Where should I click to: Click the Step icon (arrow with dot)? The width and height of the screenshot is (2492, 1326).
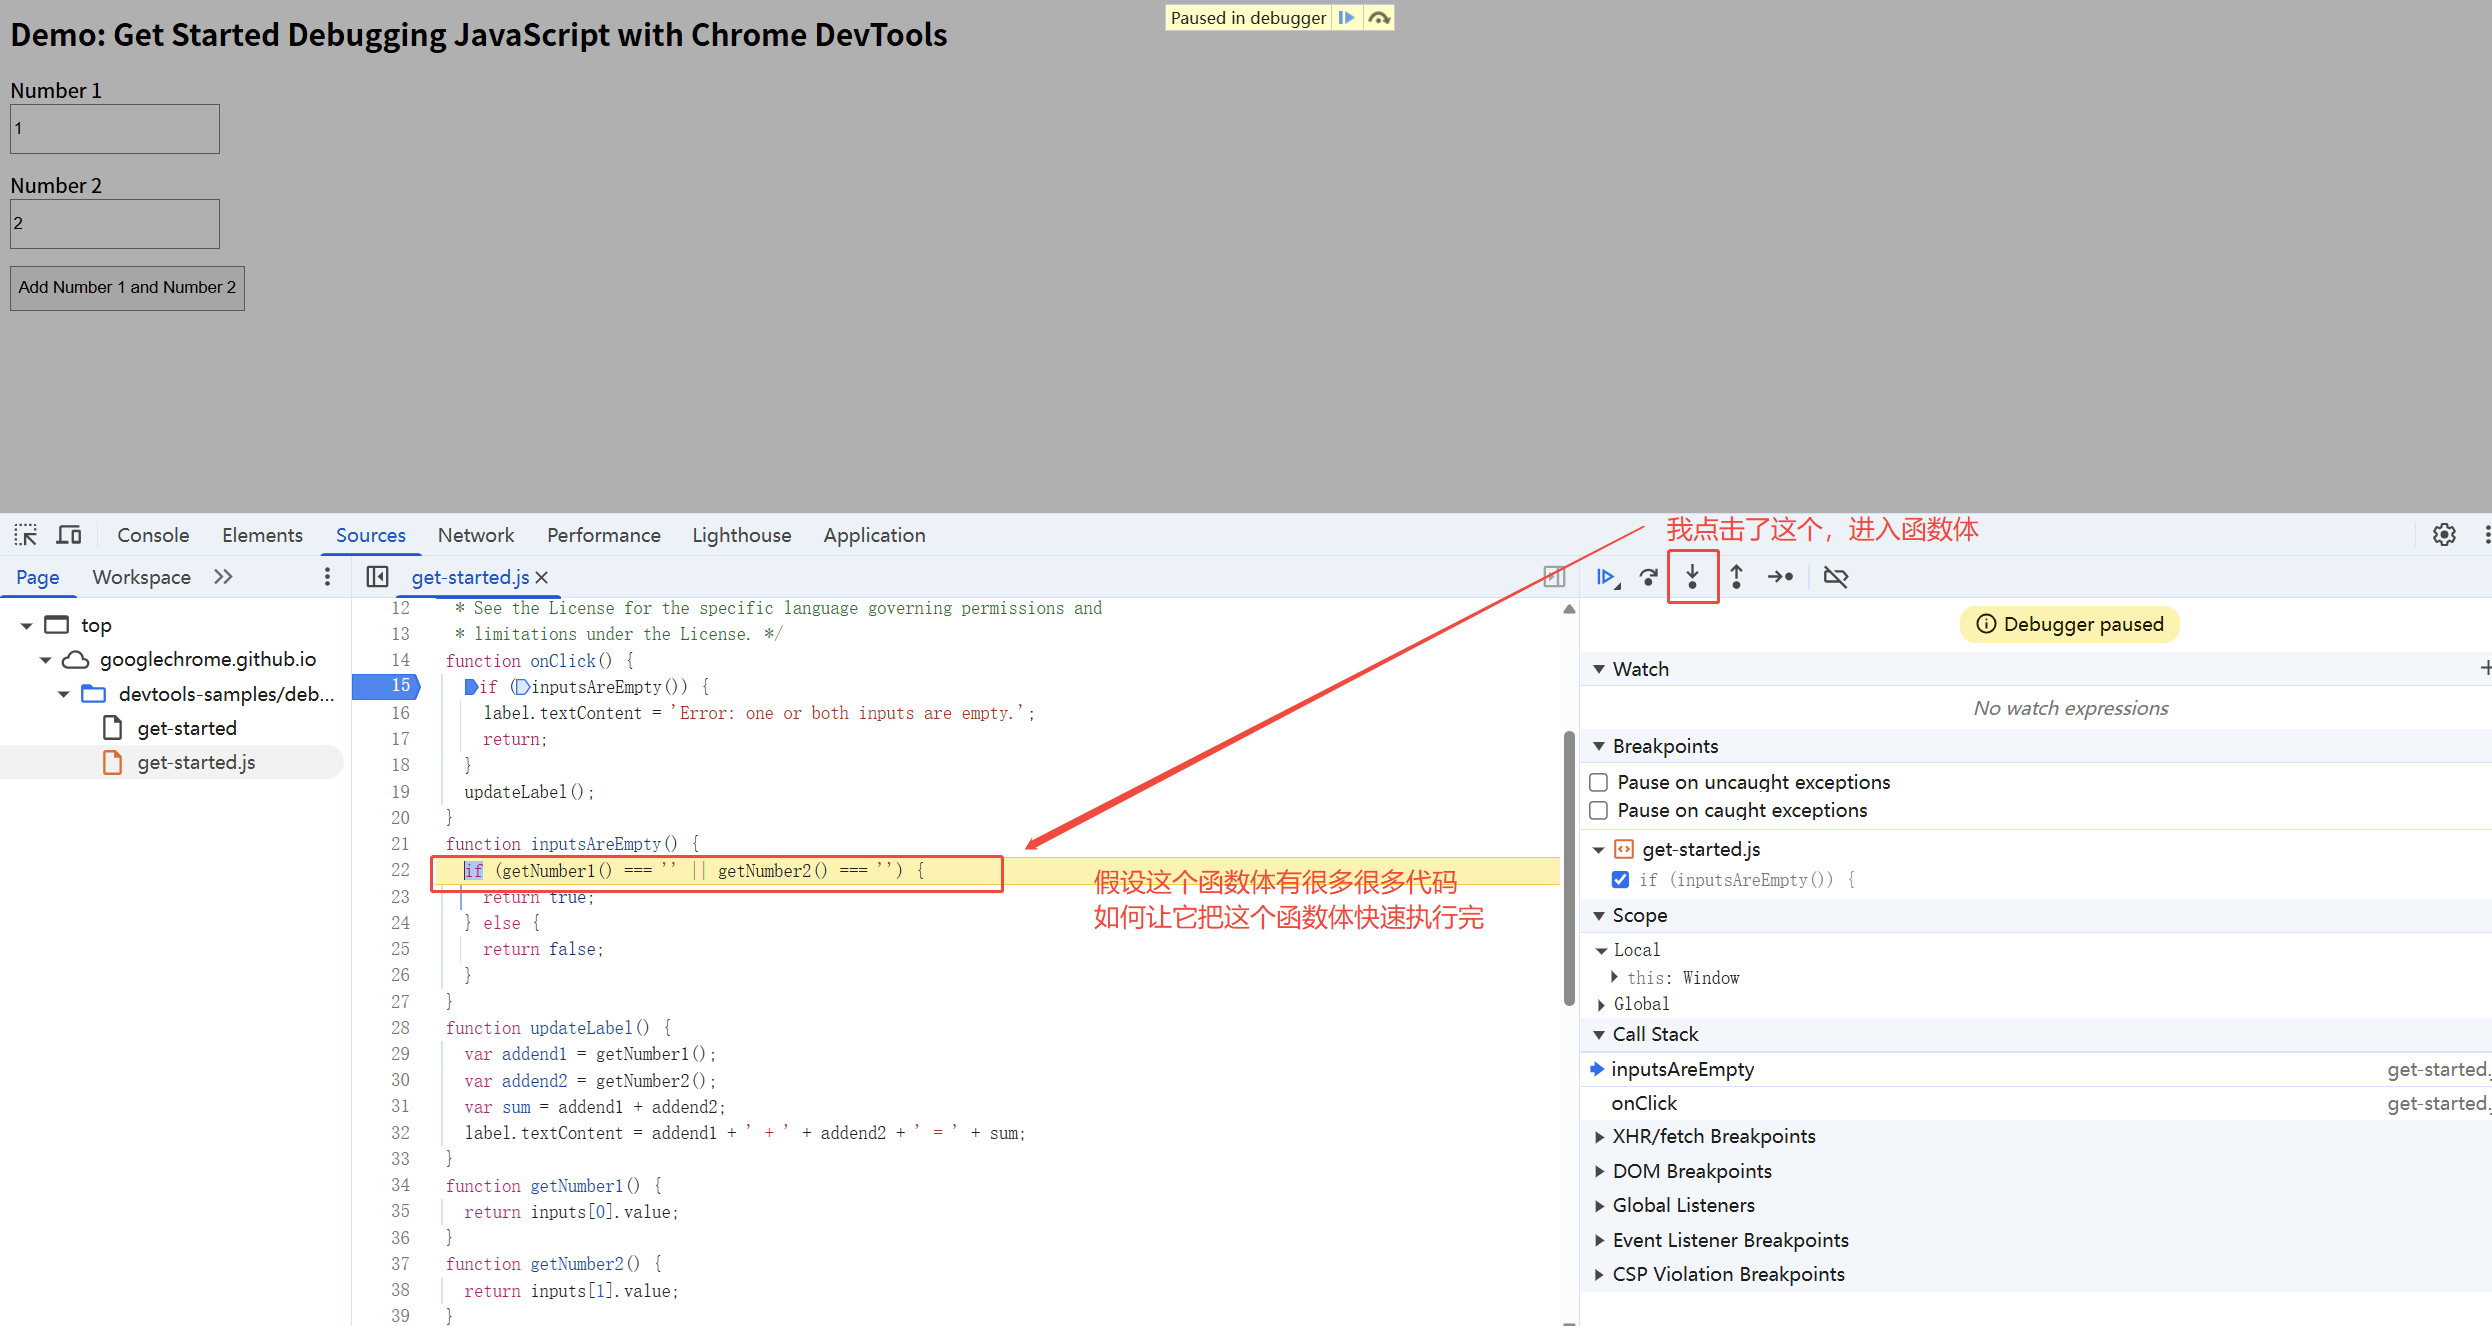click(1781, 577)
